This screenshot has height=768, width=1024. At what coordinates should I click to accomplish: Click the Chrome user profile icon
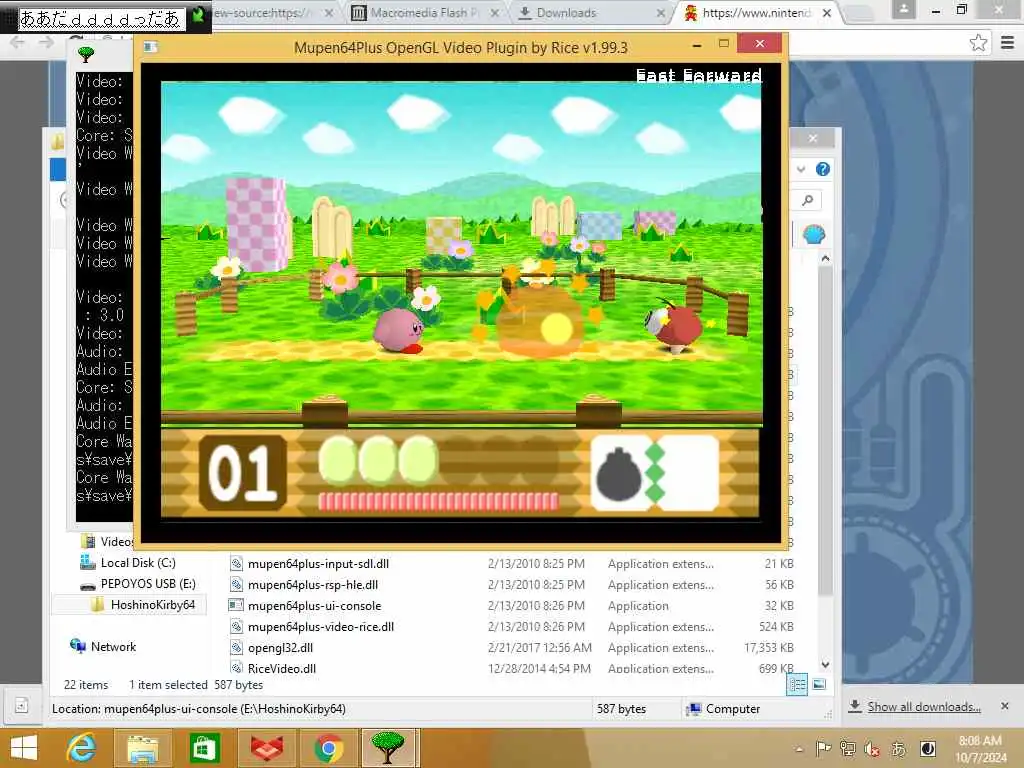pos(904,9)
